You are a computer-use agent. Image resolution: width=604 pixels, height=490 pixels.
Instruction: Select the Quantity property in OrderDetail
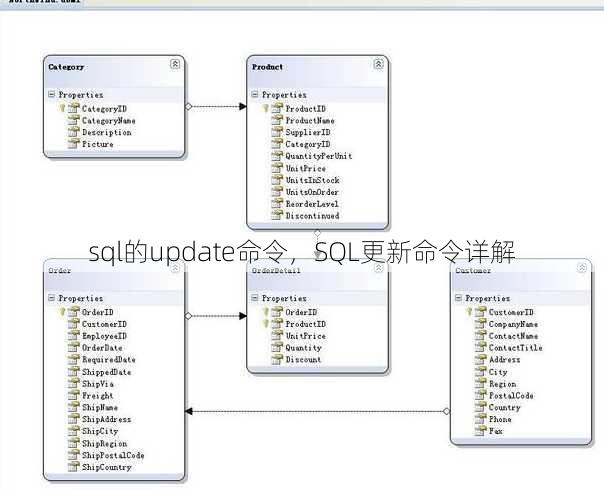click(x=303, y=348)
